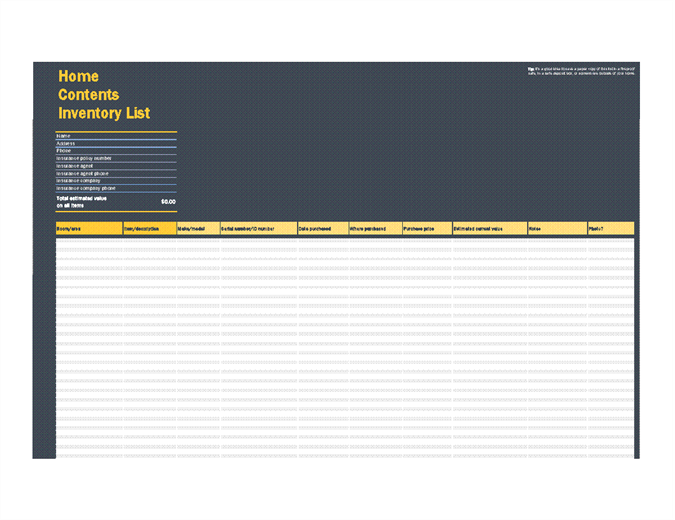Select the Where purchased column header
This screenshot has height=520, width=675.
[x=374, y=229]
